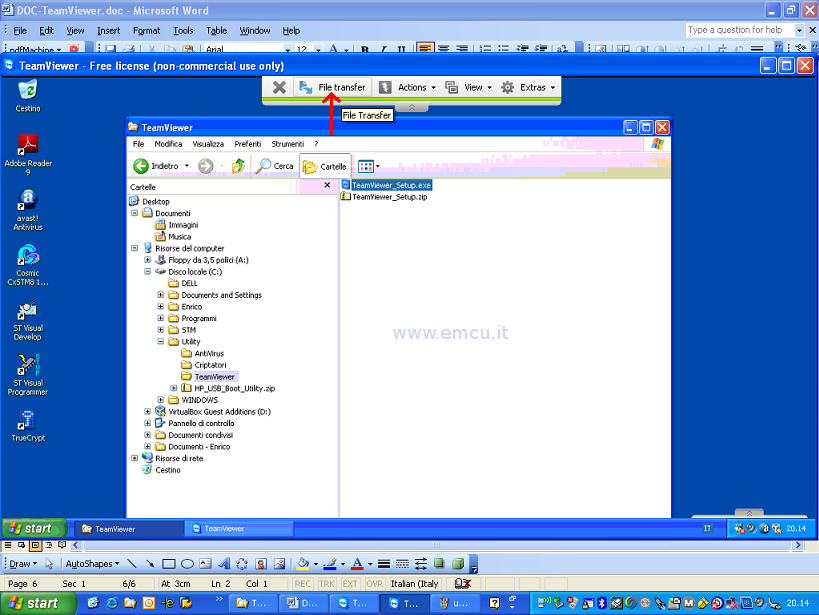This screenshot has width=819, height=615.
Task: Click the Shadow Style icon
Action: tap(439, 563)
